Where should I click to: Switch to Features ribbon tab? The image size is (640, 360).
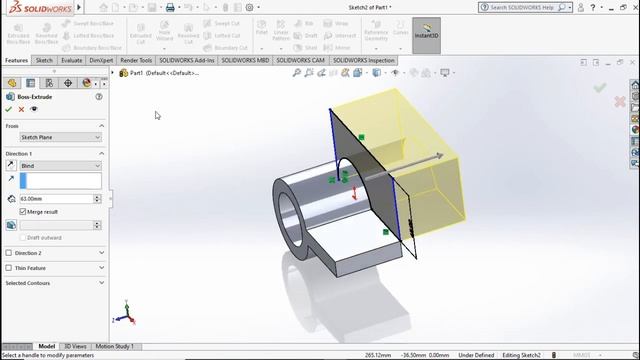pyautogui.click(x=16, y=60)
